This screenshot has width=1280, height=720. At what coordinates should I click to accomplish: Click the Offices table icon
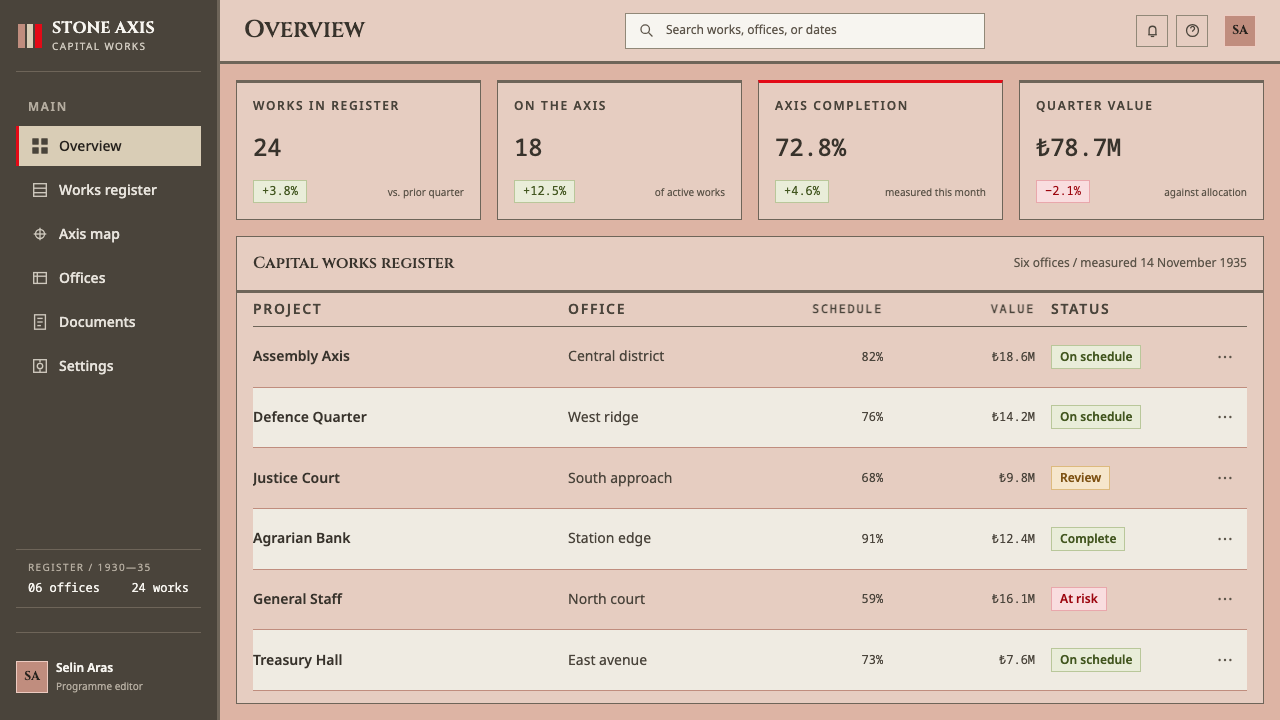40,278
